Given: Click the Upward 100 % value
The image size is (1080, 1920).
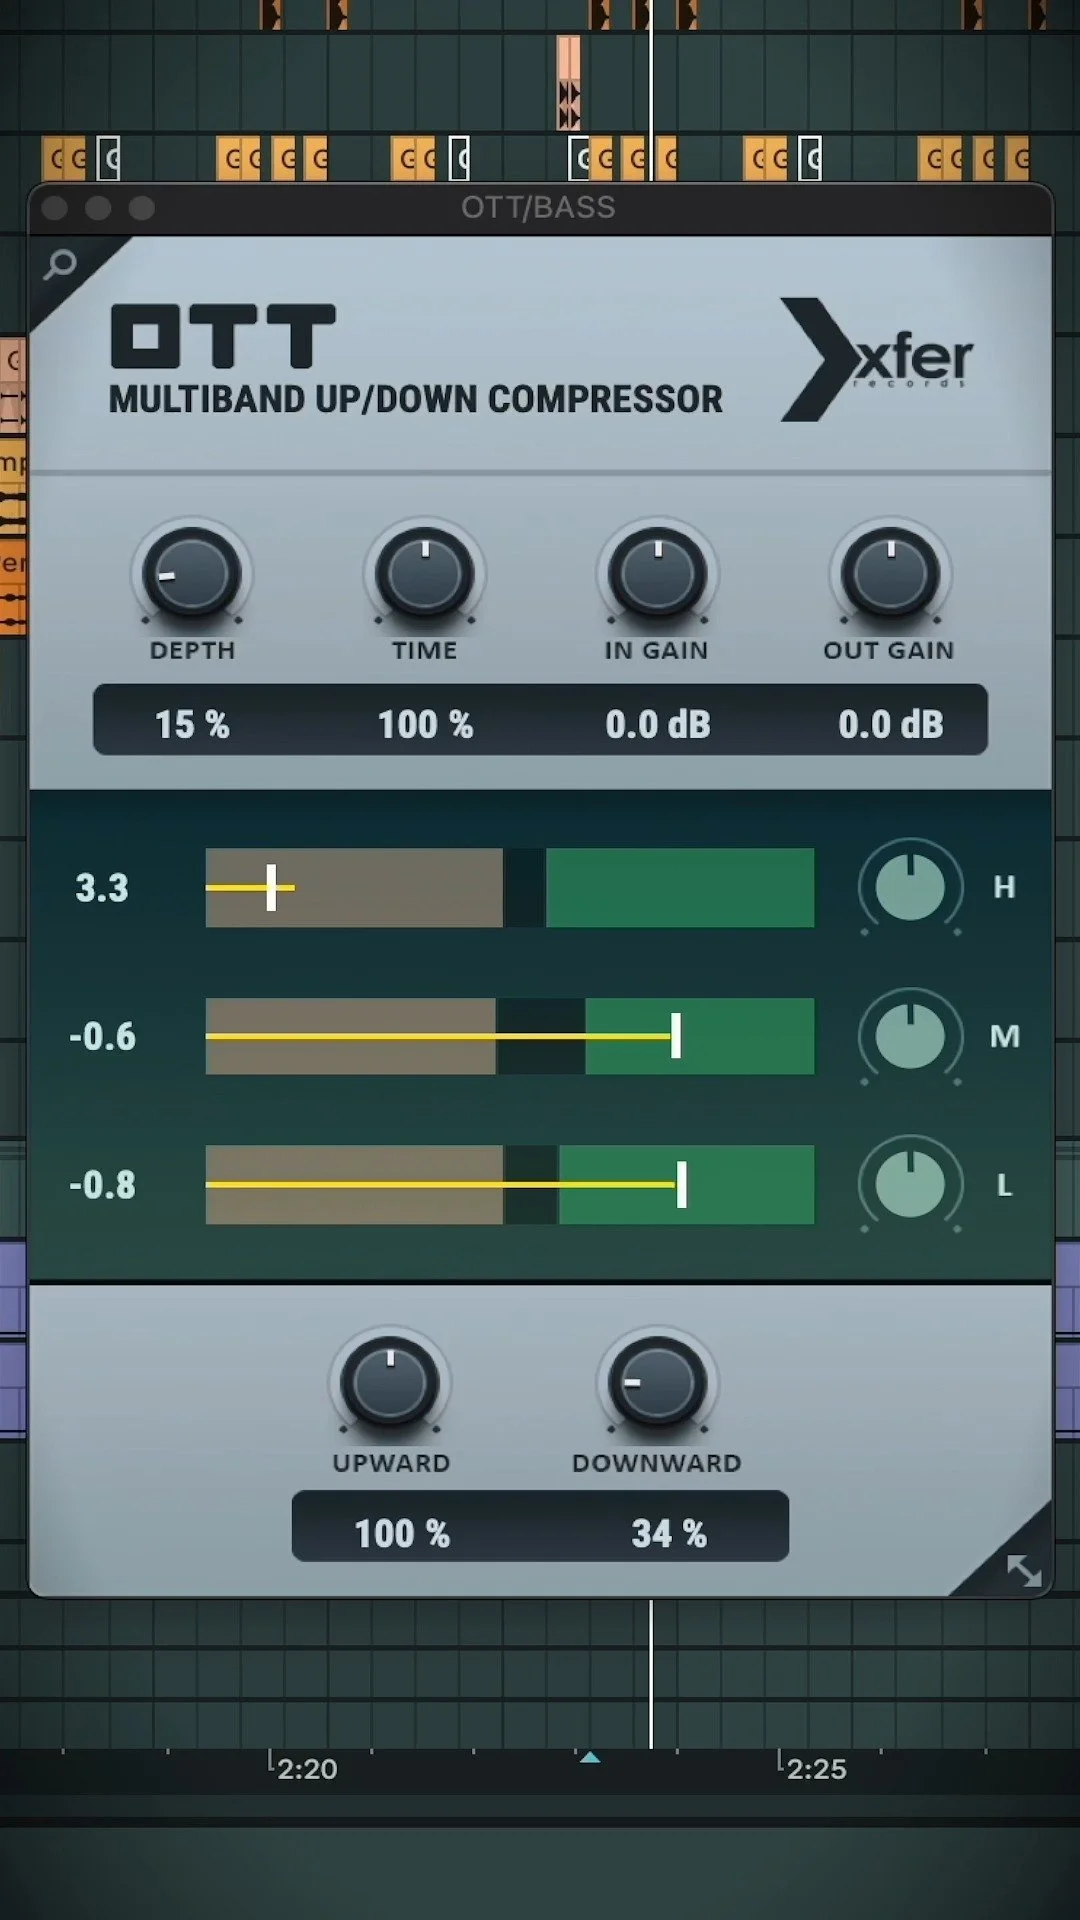Looking at the screenshot, I should coord(402,1533).
